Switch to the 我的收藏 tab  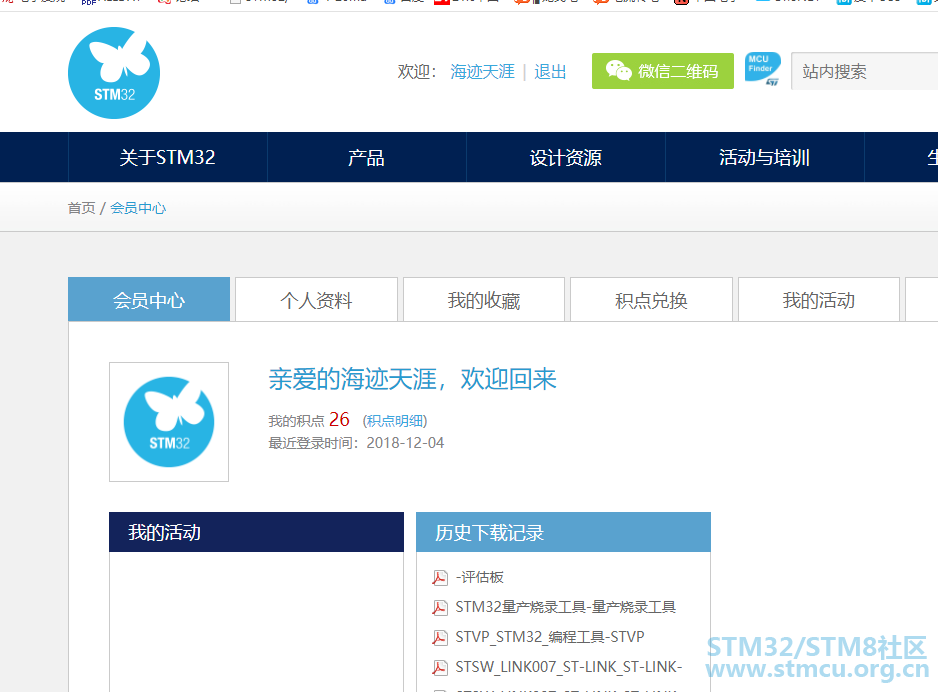coord(484,300)
